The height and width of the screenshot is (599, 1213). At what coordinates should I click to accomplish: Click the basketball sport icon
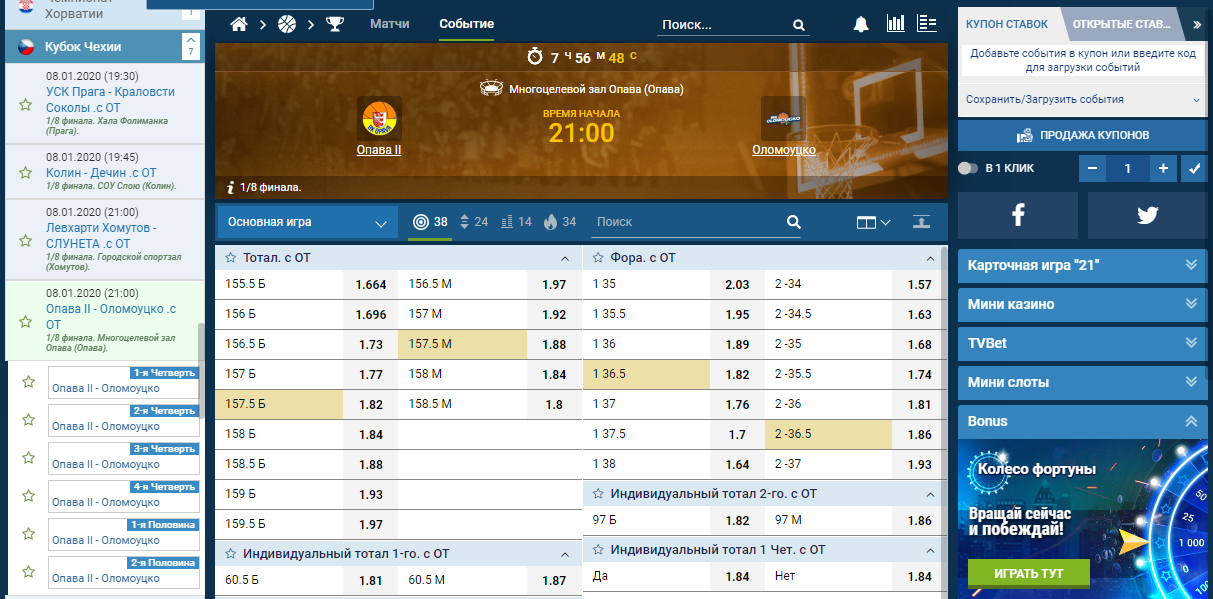[x=287, y=24]
